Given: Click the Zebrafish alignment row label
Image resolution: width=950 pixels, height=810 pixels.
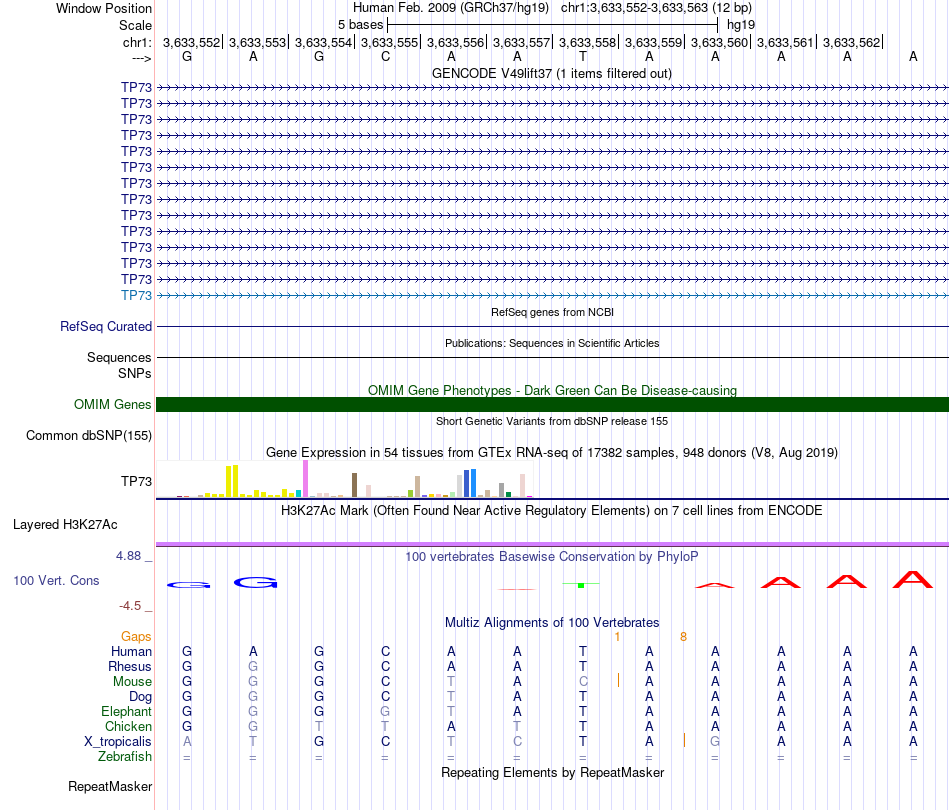Looking at the screenshot, I should coord(125,757).
